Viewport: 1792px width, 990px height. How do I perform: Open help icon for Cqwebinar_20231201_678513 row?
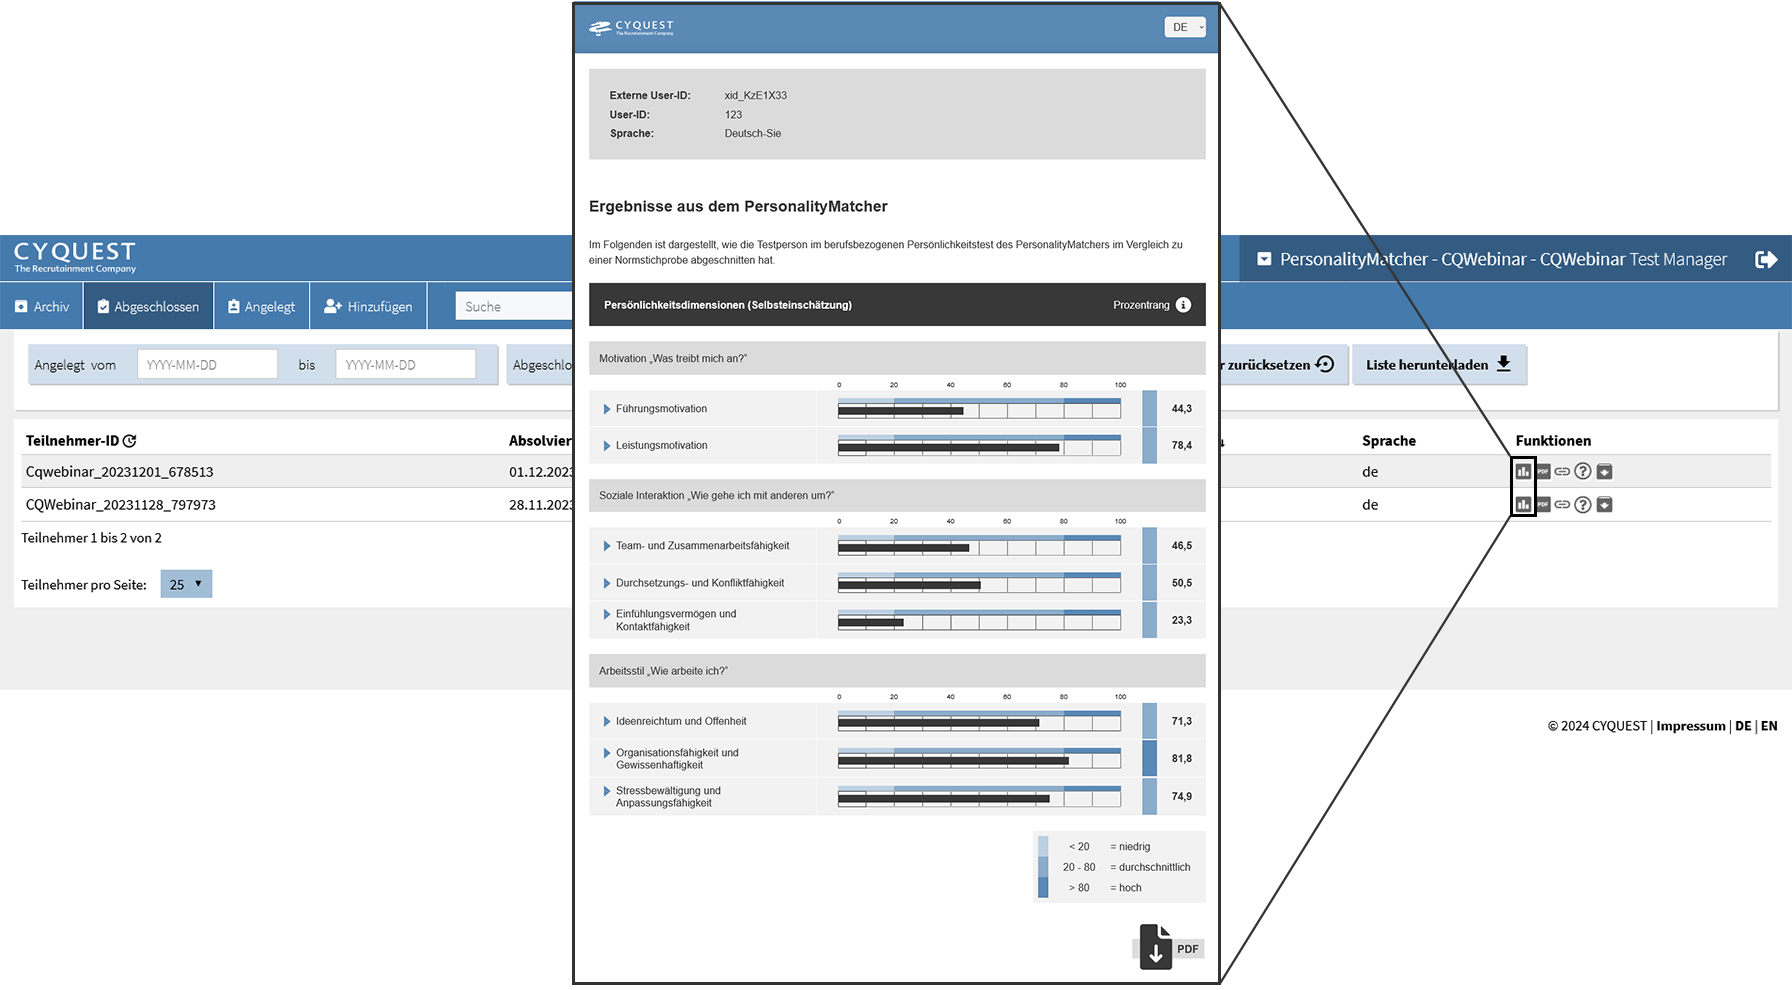click(1583, 471)
